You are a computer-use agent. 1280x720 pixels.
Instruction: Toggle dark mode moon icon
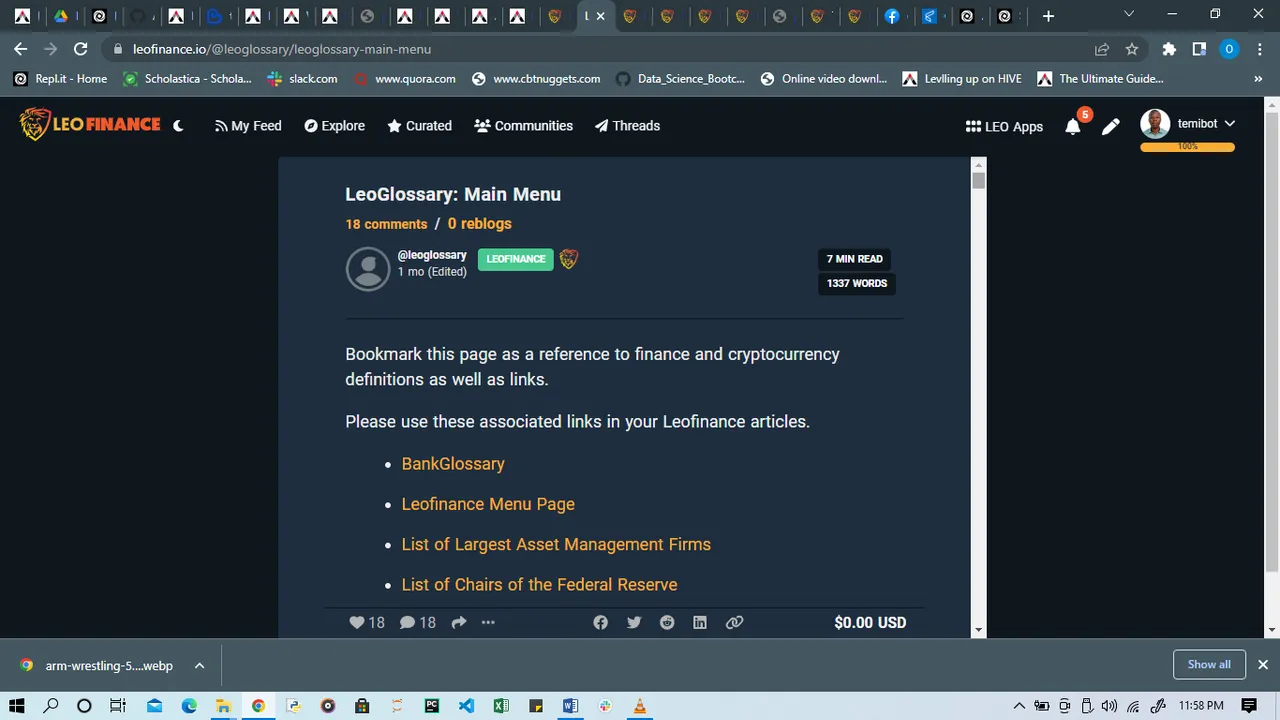coord(178,126)
